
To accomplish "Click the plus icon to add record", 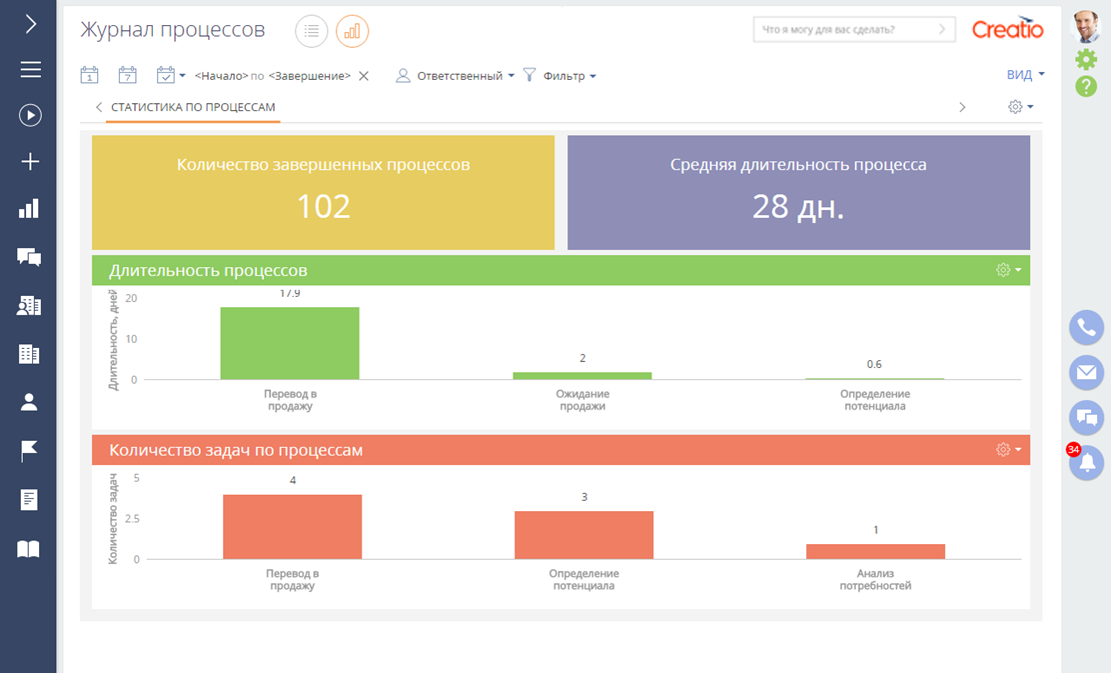I will (30, 162).
